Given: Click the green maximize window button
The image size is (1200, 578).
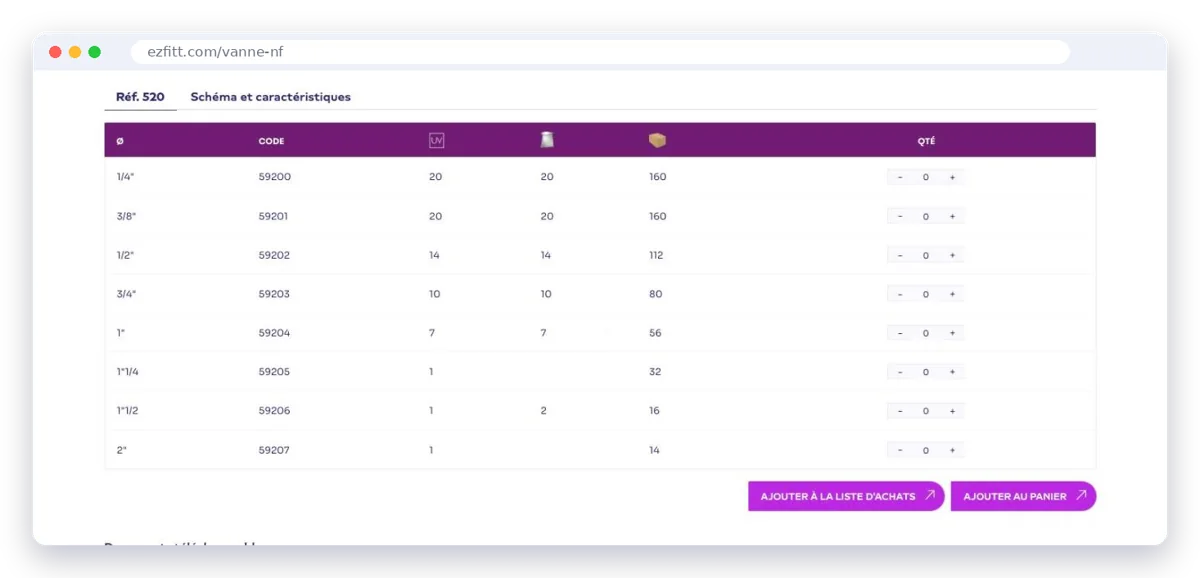Looking at the screenshot, I should coord(94,52).
